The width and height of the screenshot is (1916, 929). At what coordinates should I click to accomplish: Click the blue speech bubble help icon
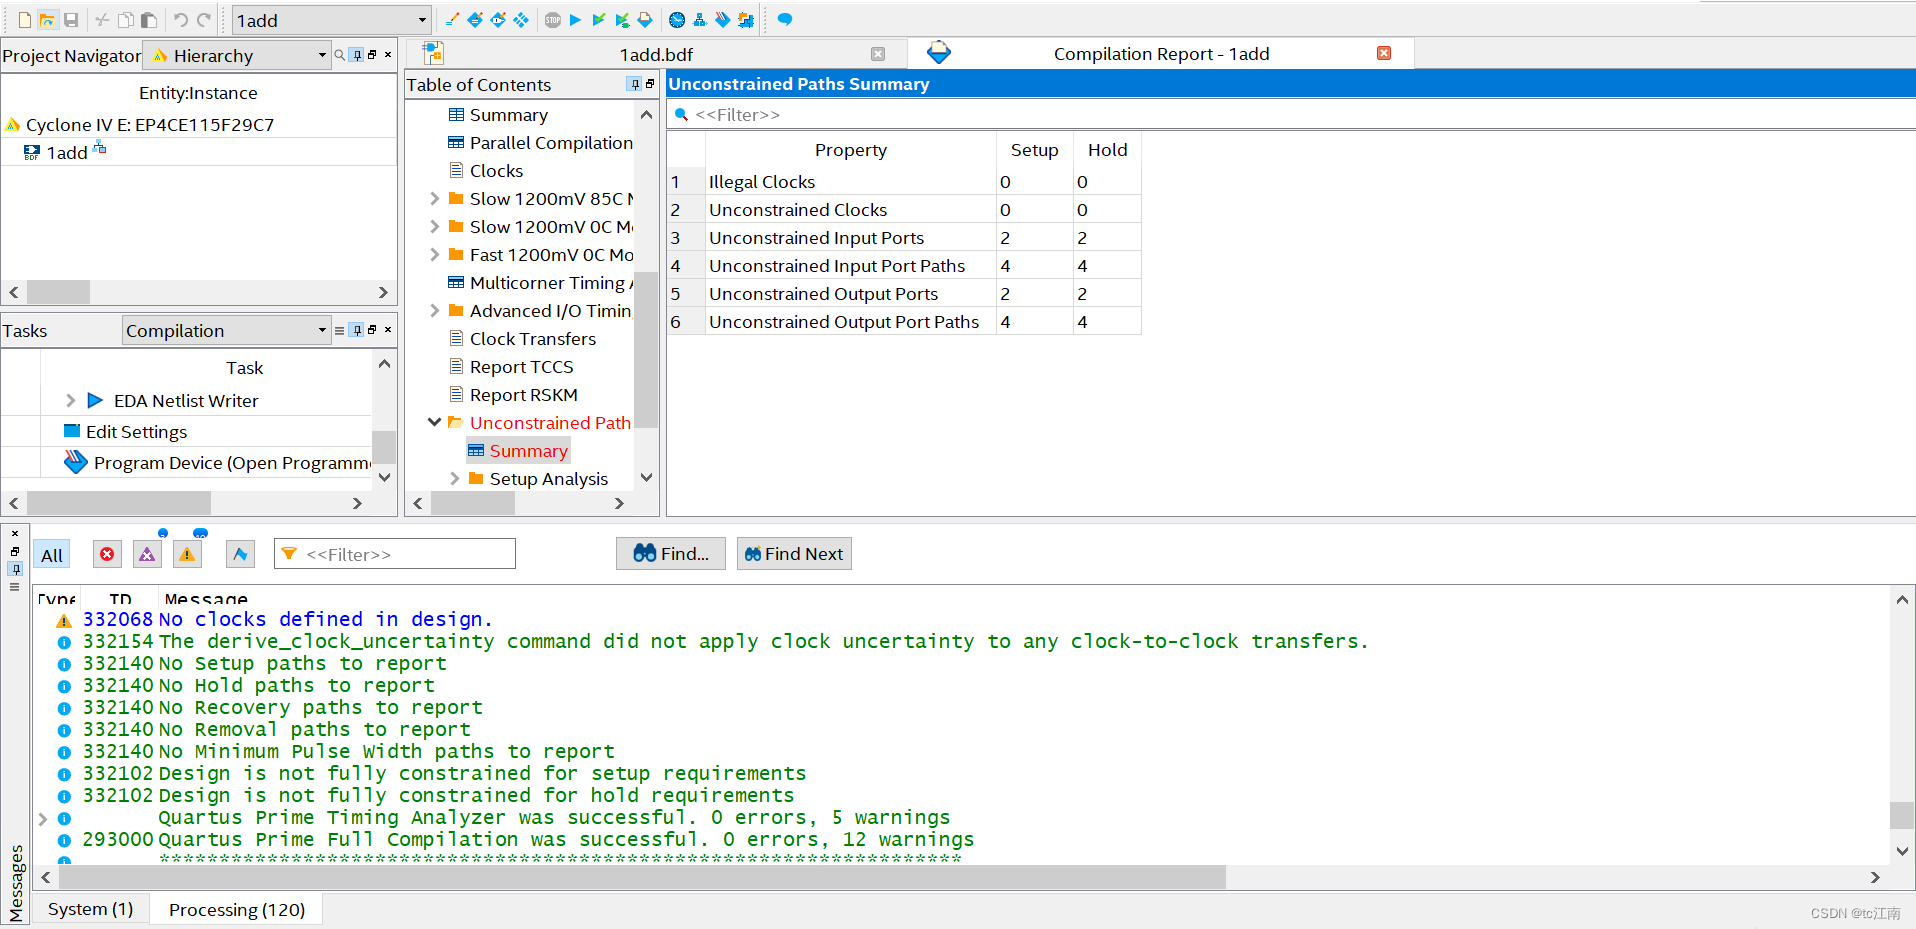(x=785, y=20)
